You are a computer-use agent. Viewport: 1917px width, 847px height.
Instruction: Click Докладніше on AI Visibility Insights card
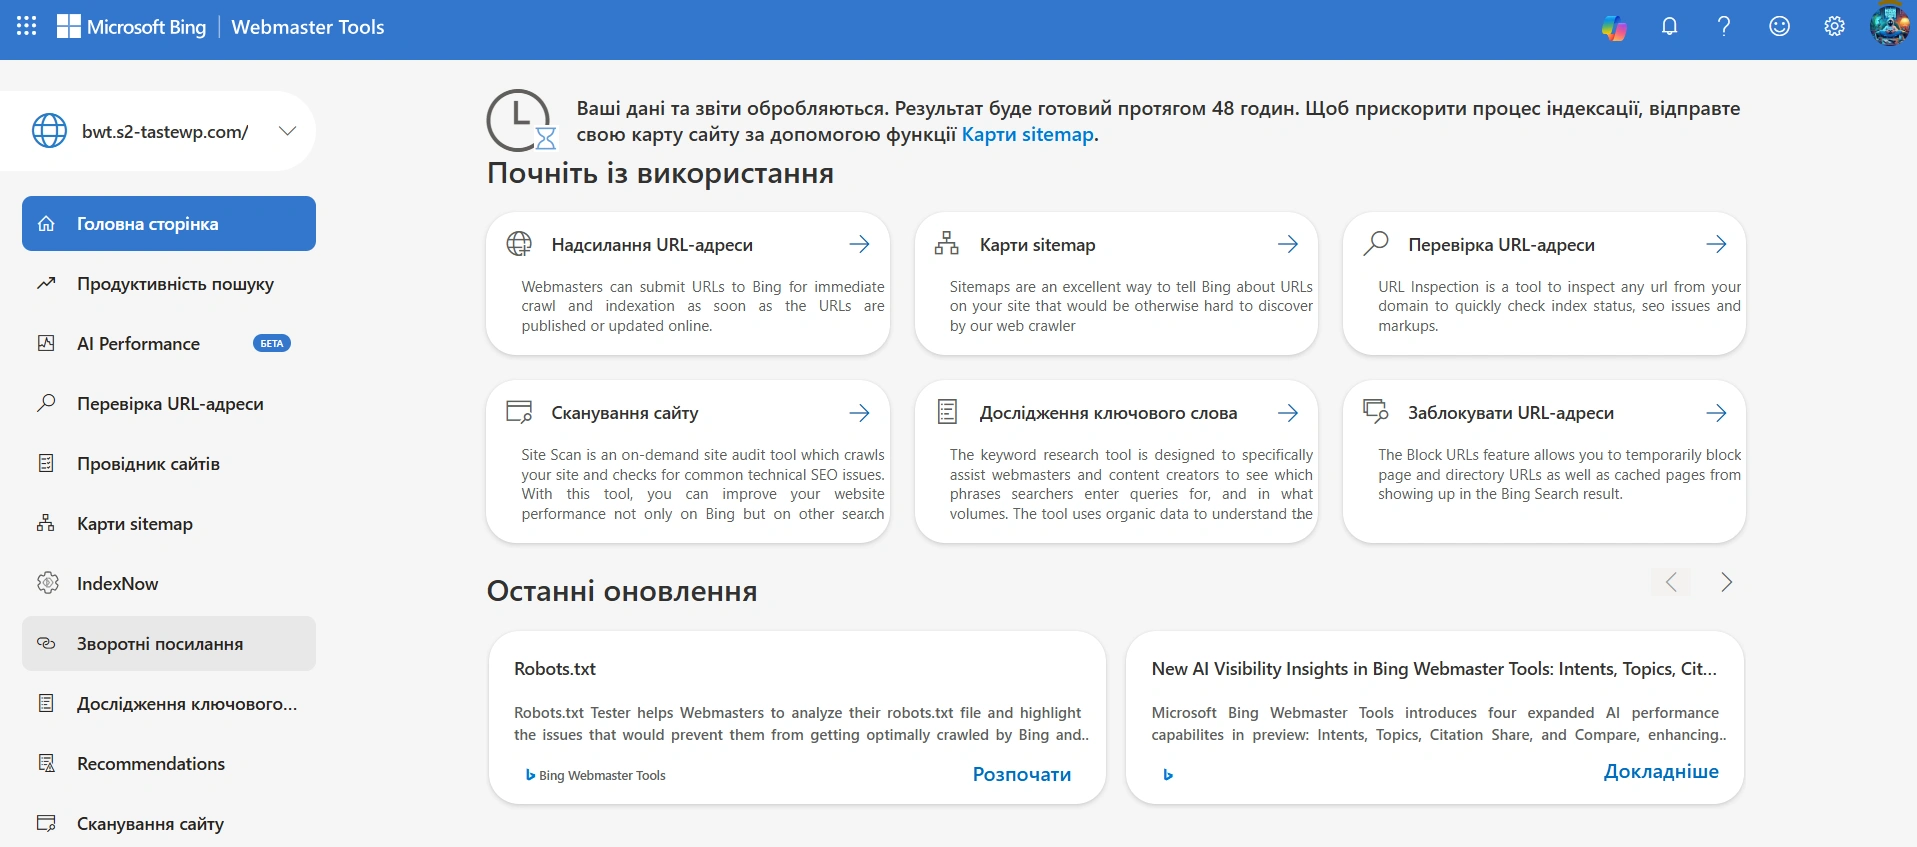(1661, 771)
